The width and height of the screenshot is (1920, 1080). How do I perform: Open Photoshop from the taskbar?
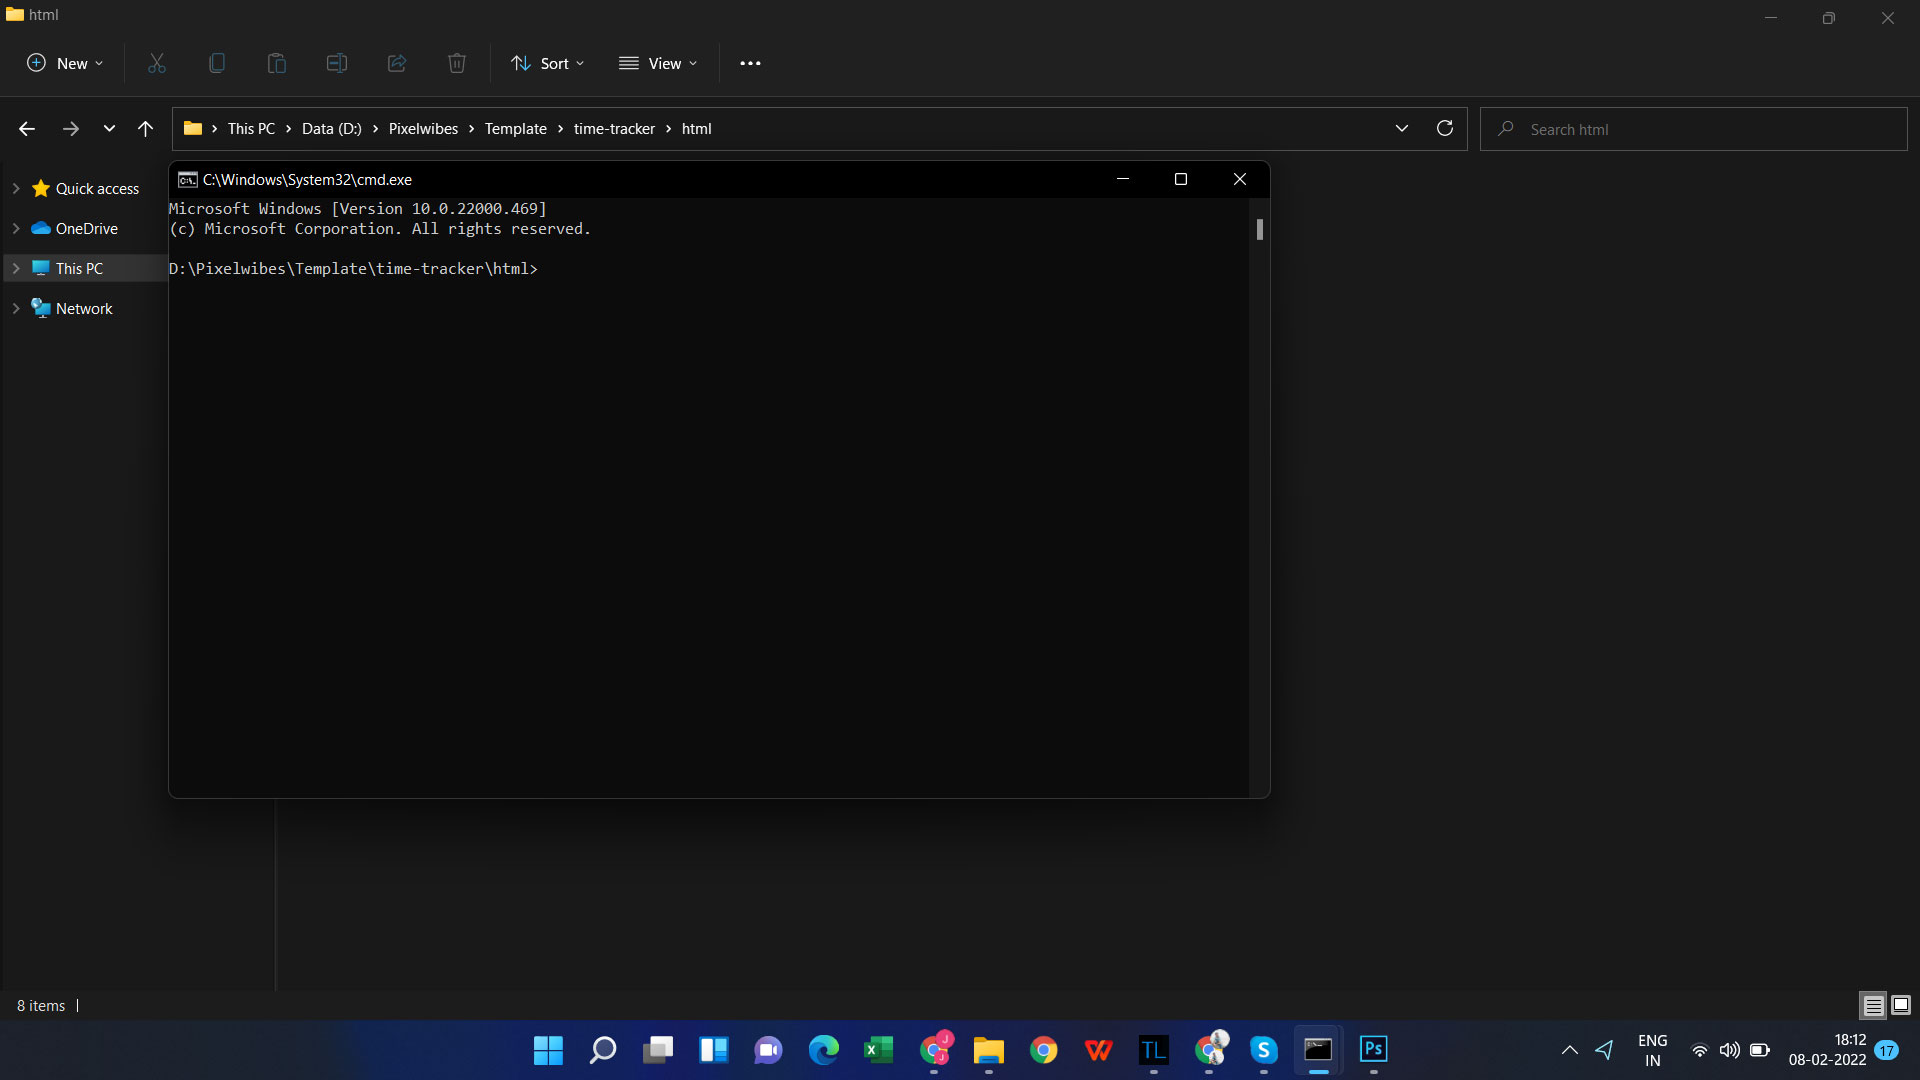[x=1373, y=1049]
